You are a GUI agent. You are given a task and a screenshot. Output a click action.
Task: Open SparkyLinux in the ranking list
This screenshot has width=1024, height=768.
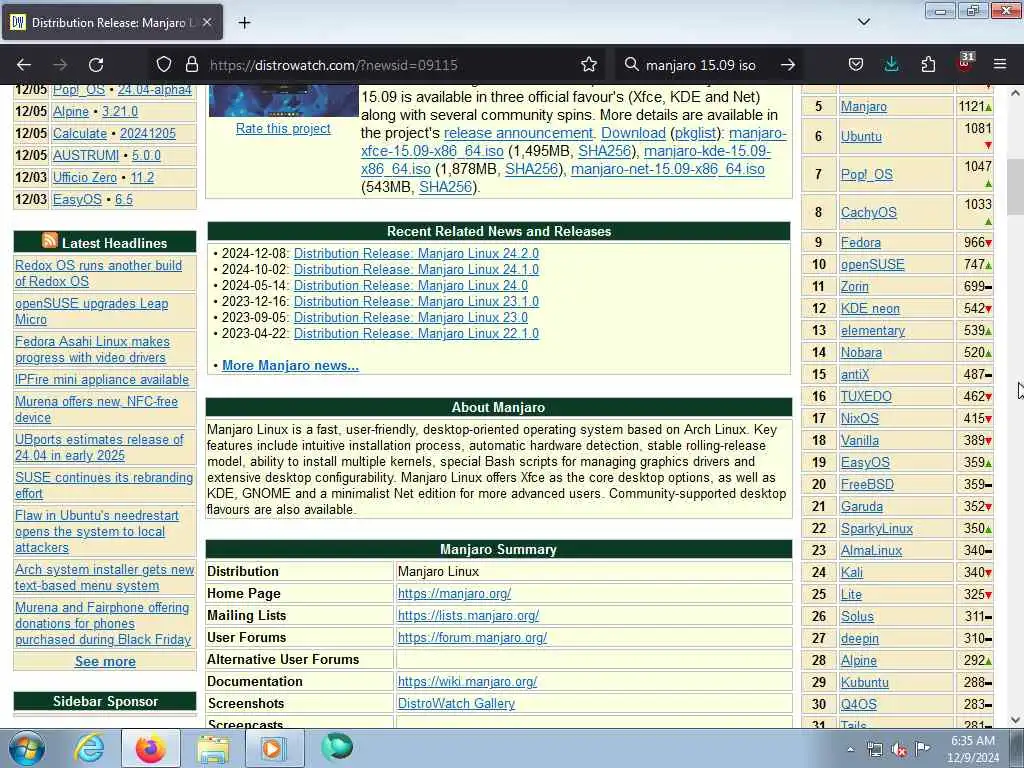tap(876, 529)
